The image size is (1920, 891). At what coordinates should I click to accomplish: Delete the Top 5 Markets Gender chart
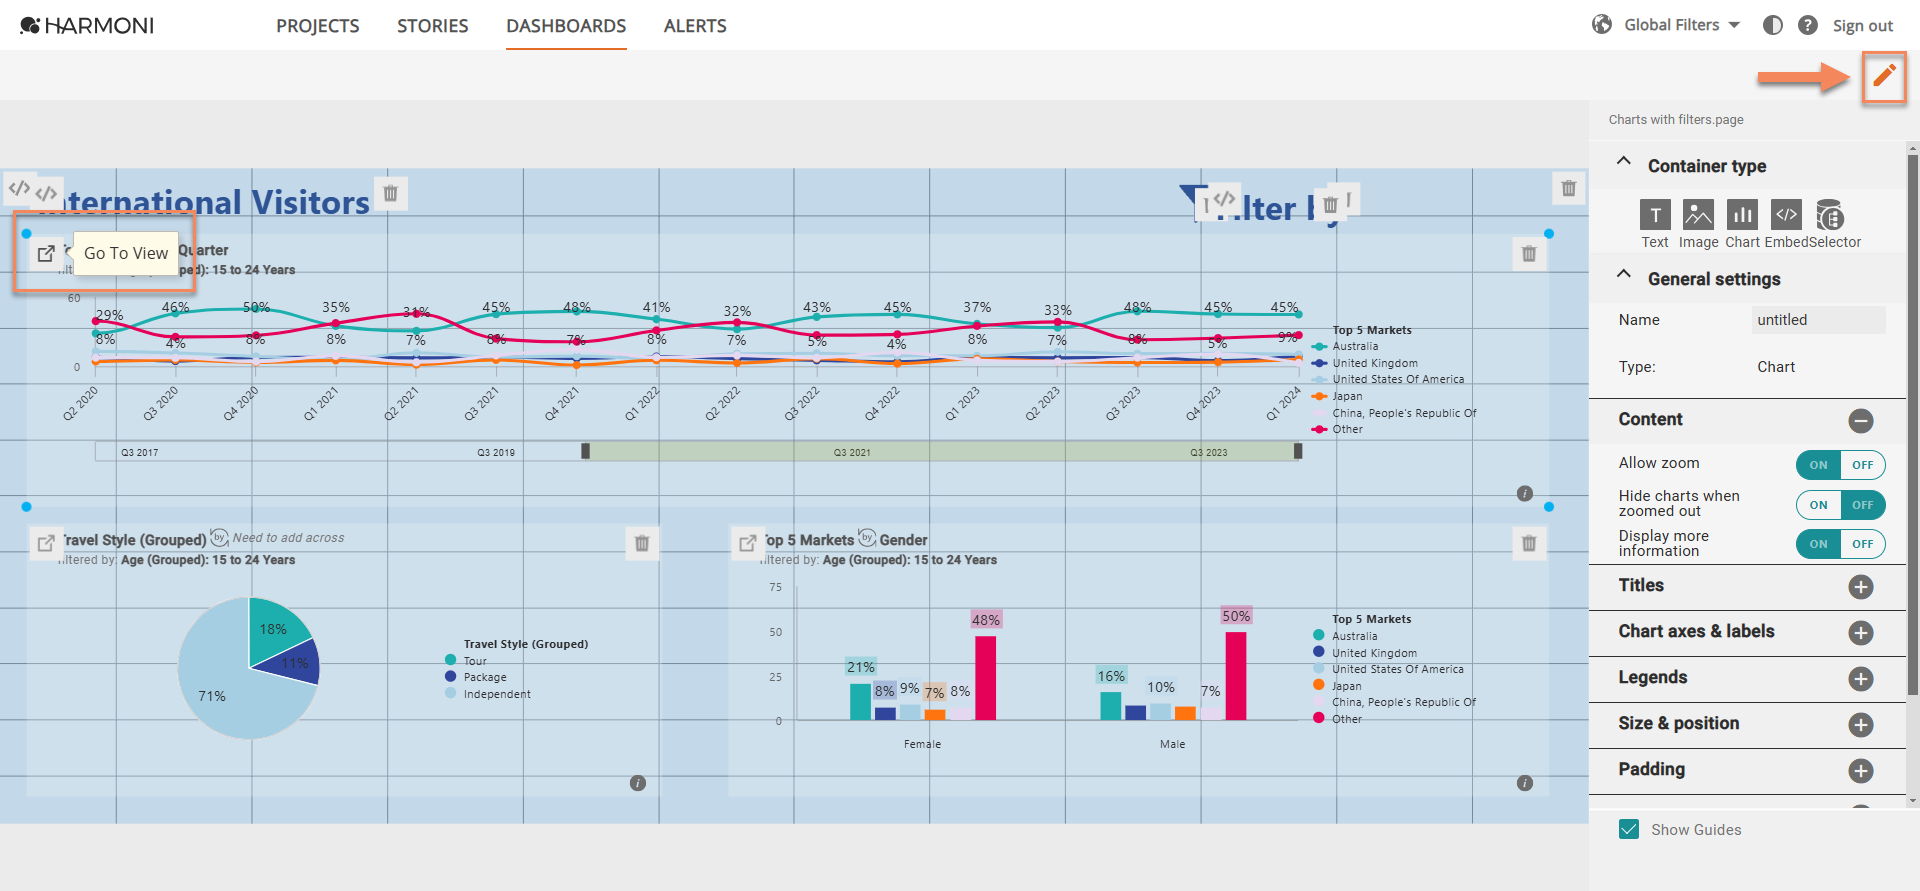1529,543
